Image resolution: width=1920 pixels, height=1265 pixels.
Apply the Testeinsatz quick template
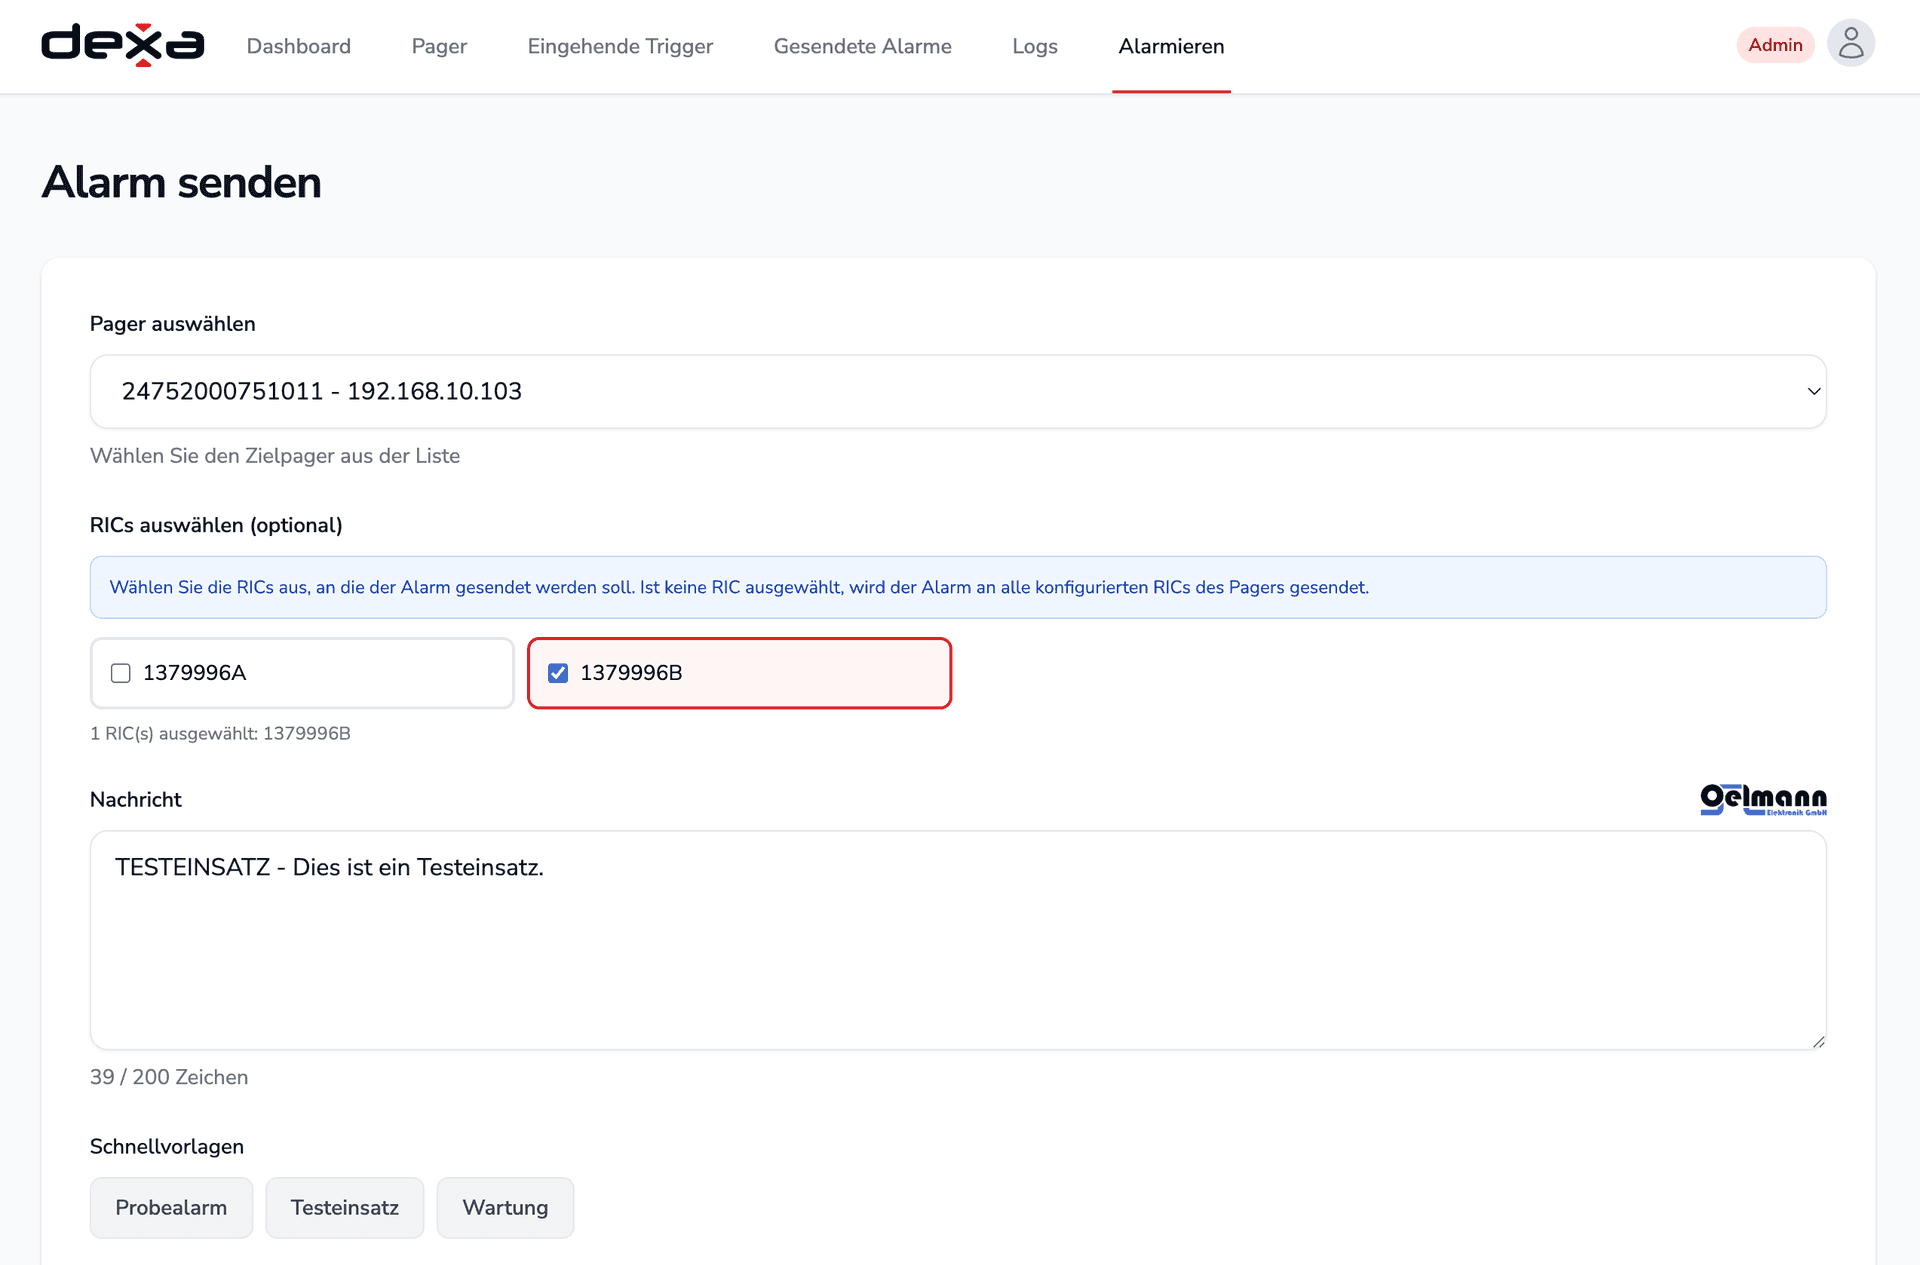point(344,1207)
